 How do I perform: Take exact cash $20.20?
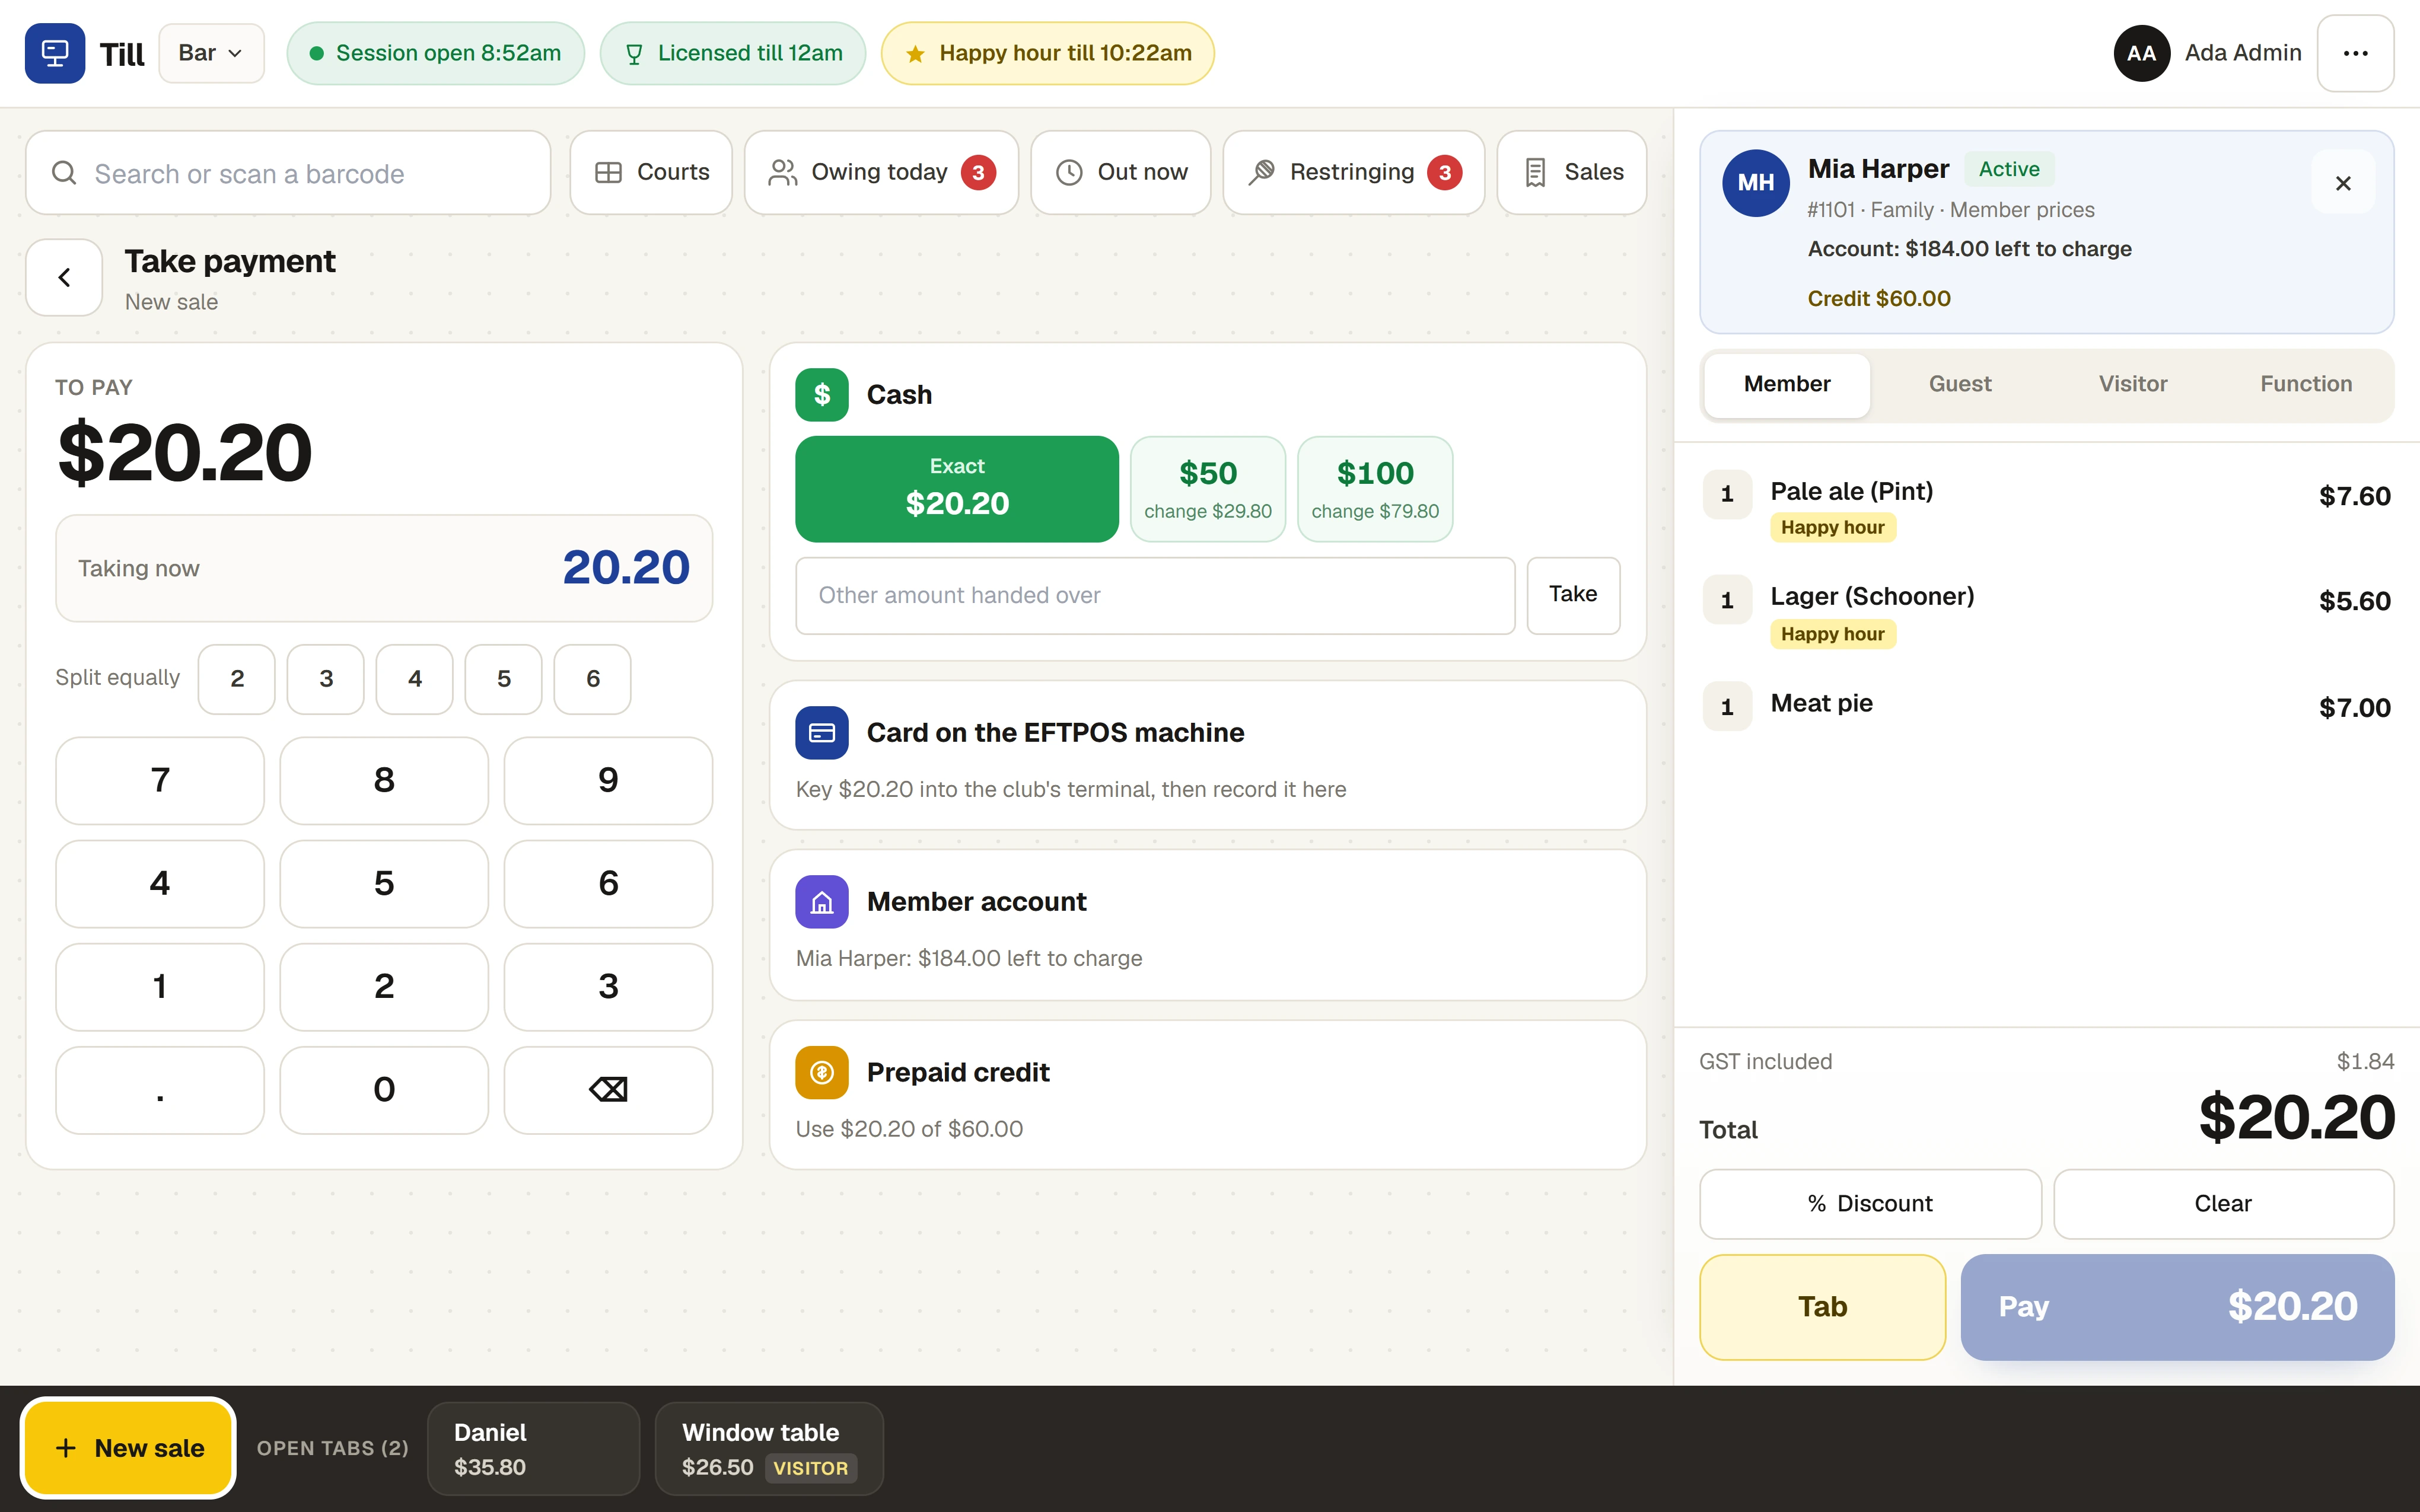click(957, 489)
